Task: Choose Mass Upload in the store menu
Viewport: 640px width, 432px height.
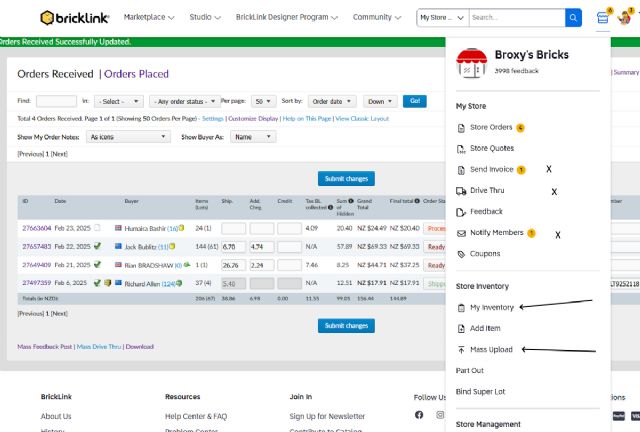Action: coord(492,349)
